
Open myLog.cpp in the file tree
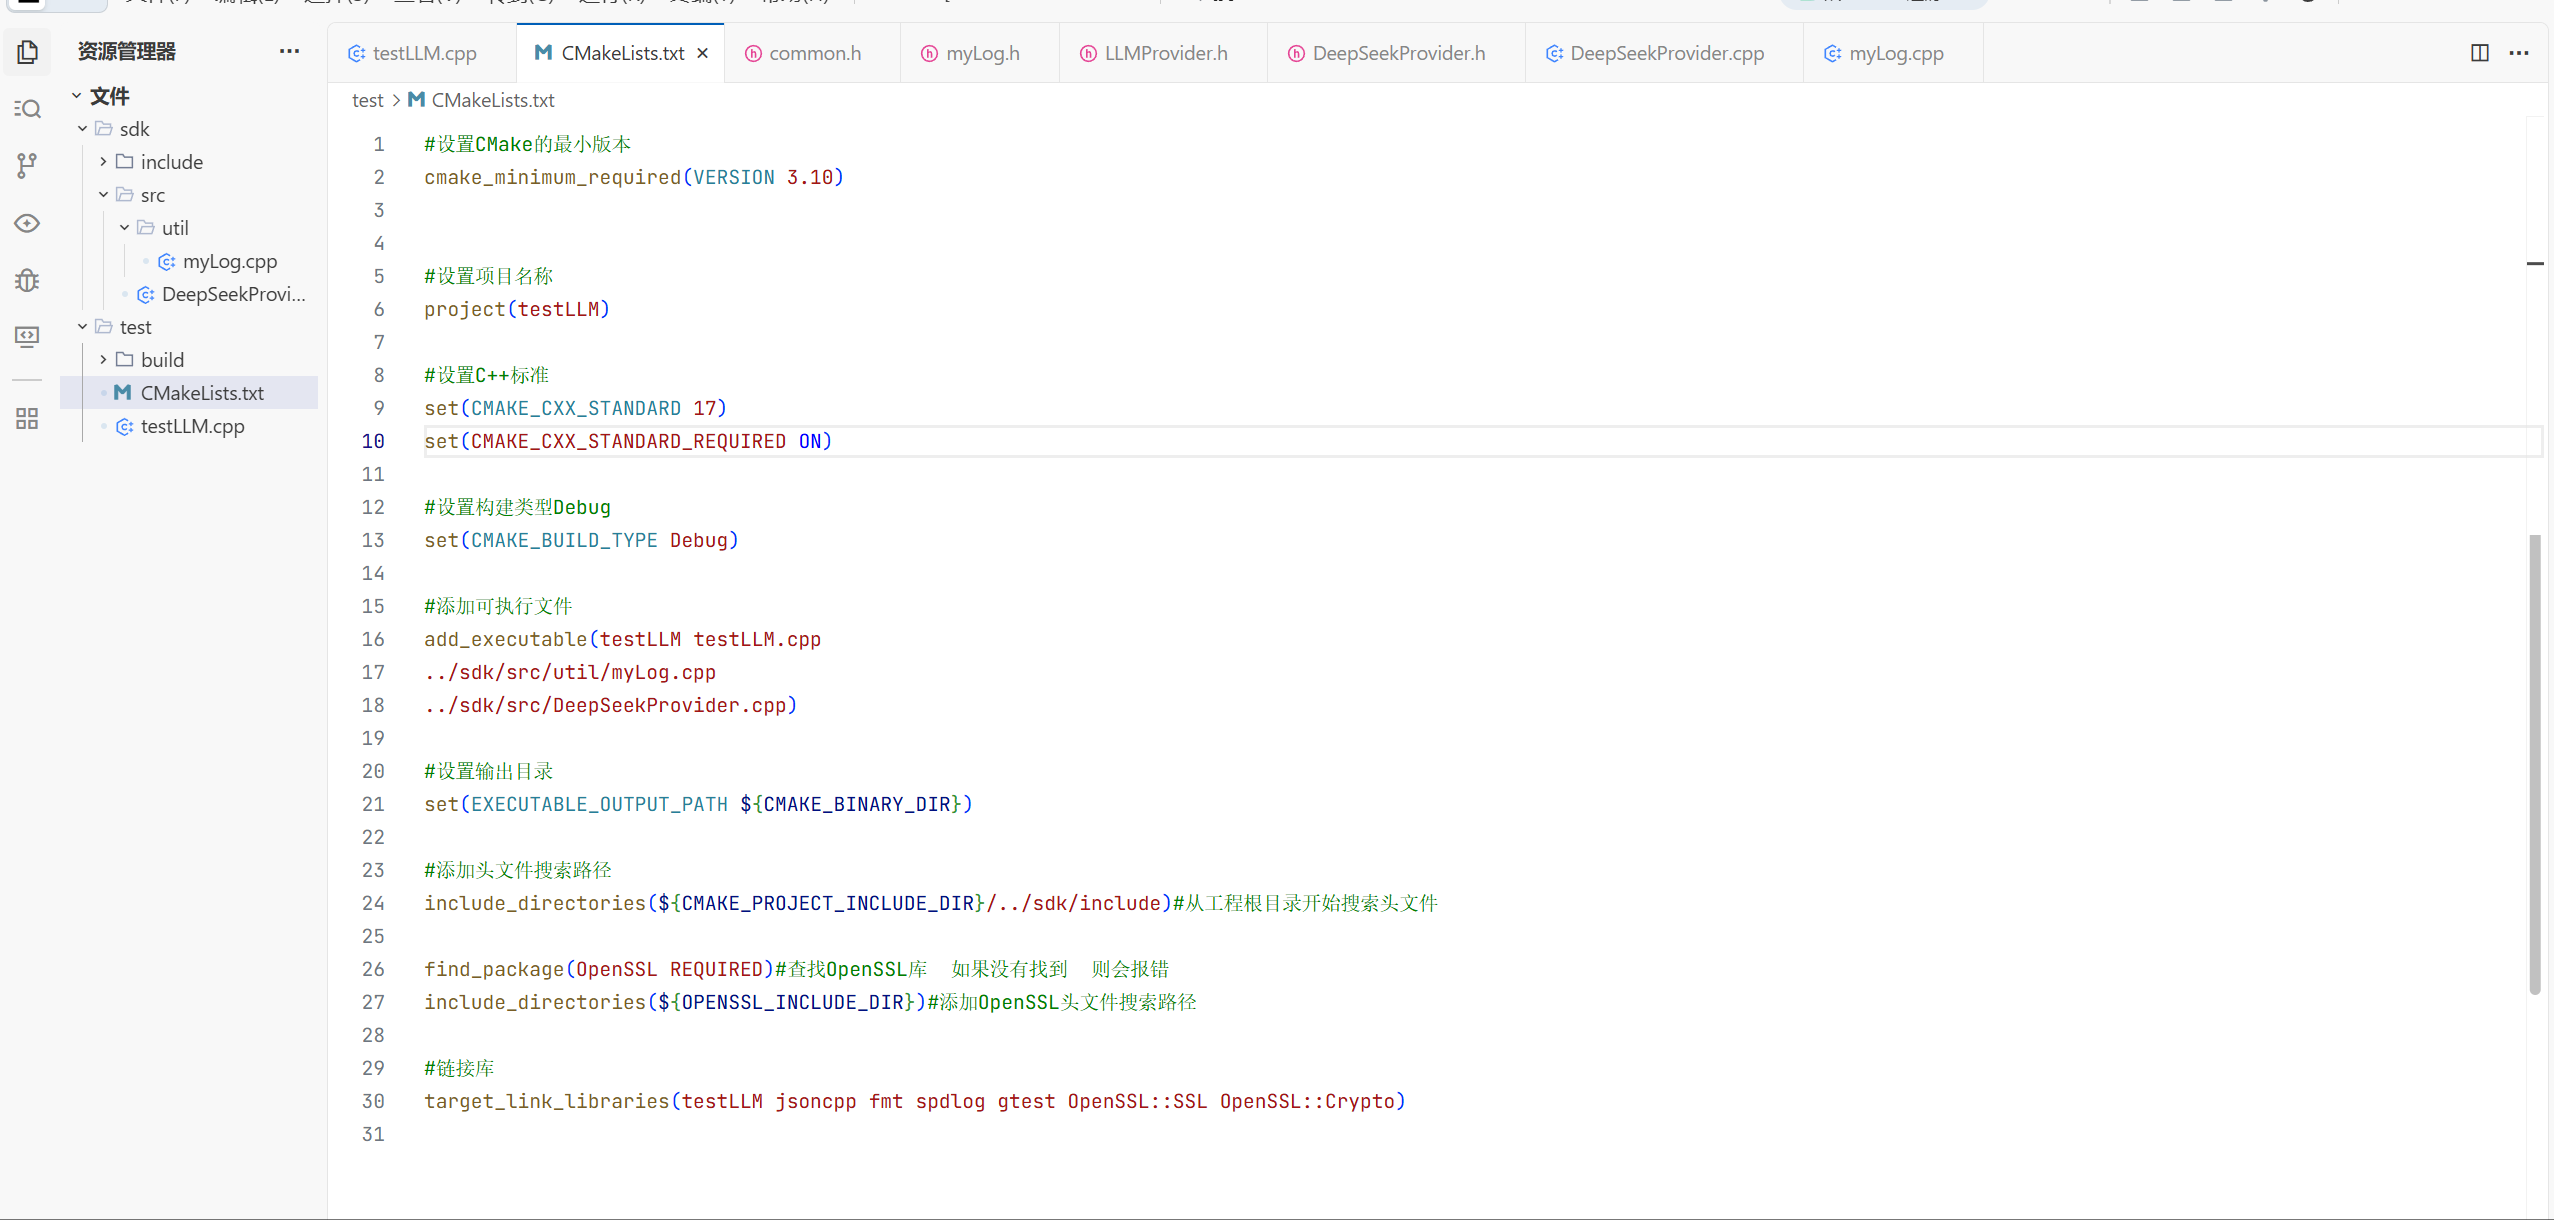229,261
